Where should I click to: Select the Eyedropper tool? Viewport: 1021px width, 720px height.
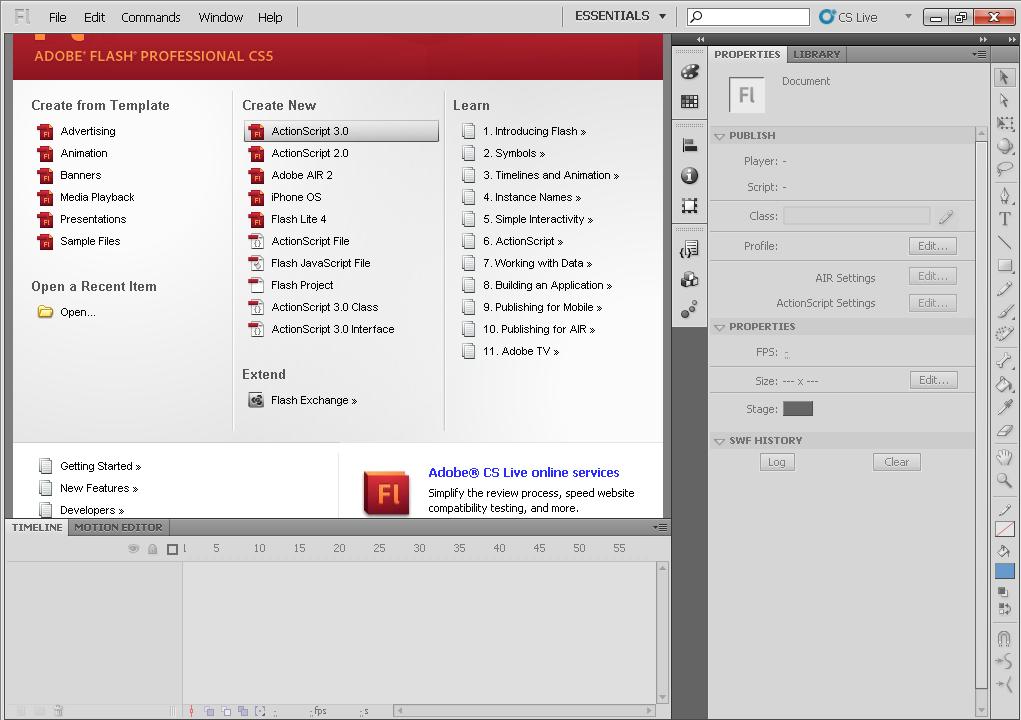click(1005, 407)
